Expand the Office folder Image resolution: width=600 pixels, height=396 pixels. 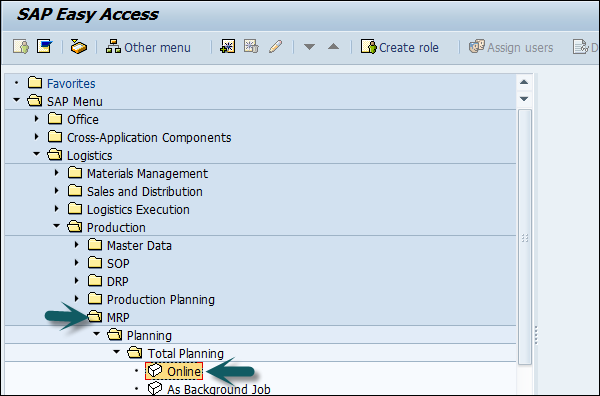pyautogui.click(x=37, y=119)
